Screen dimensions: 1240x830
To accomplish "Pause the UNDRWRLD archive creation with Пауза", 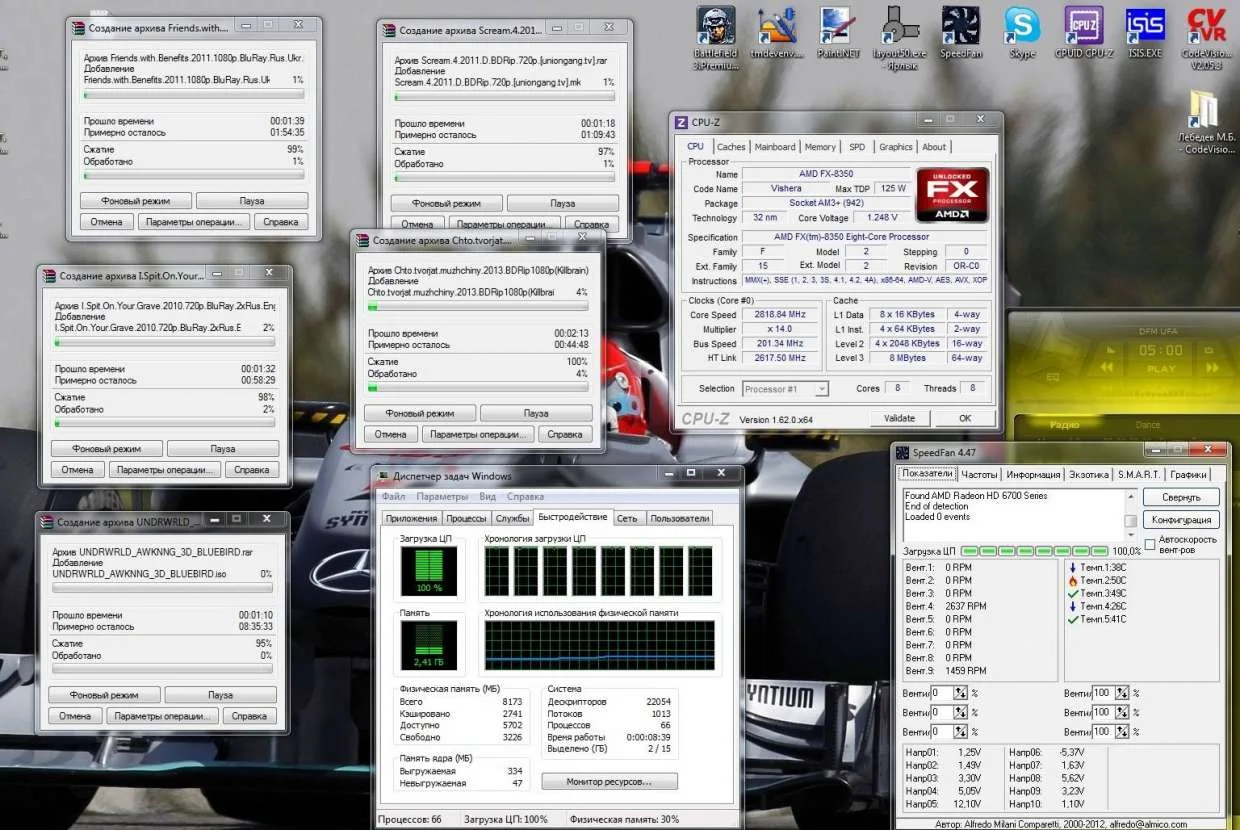I will pos(220,695).
